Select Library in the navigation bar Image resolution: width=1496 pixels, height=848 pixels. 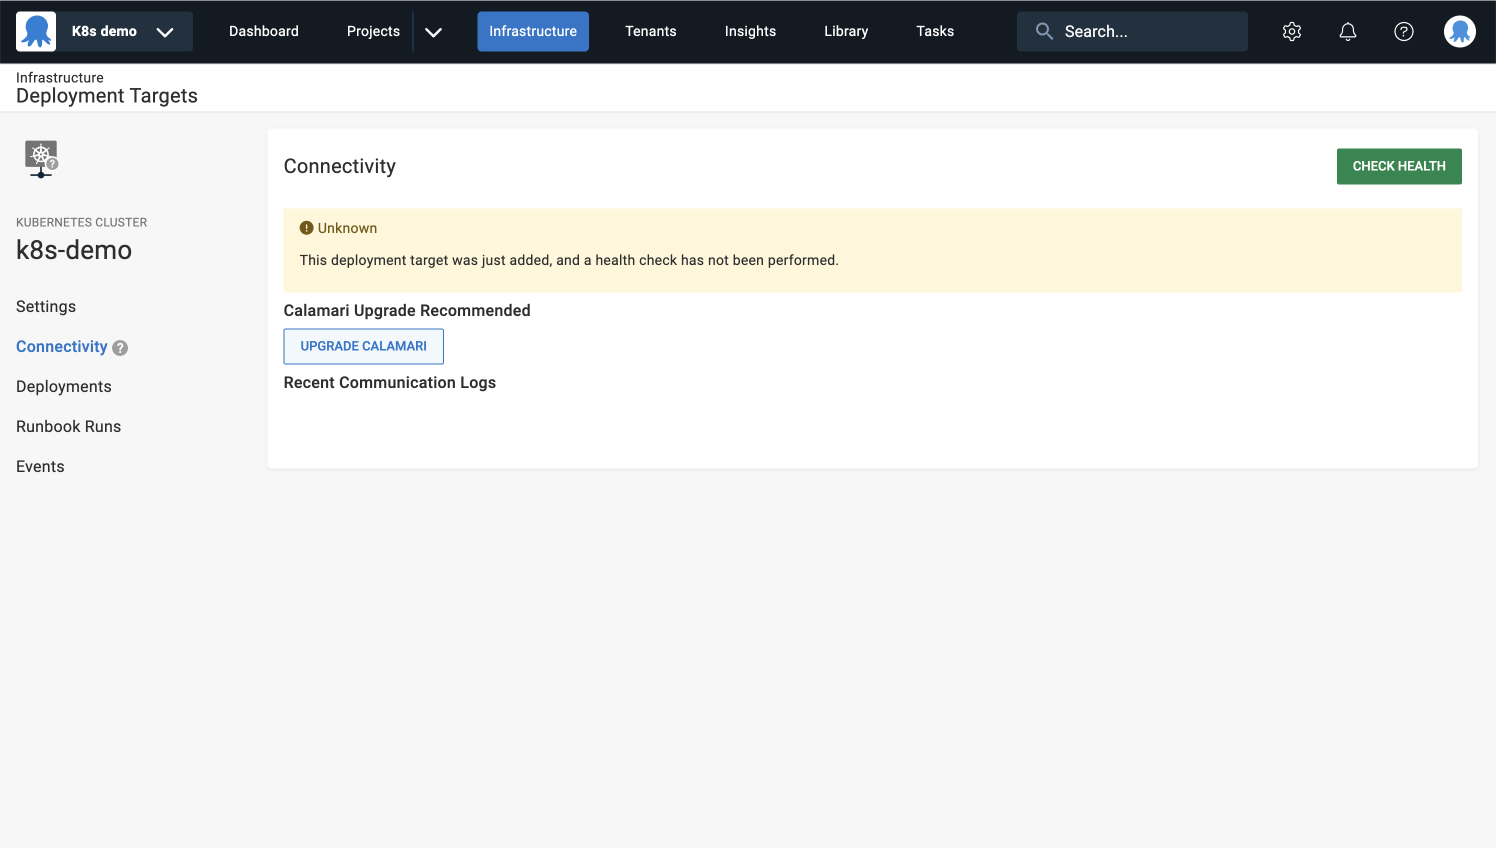click(x=845, y=31)
